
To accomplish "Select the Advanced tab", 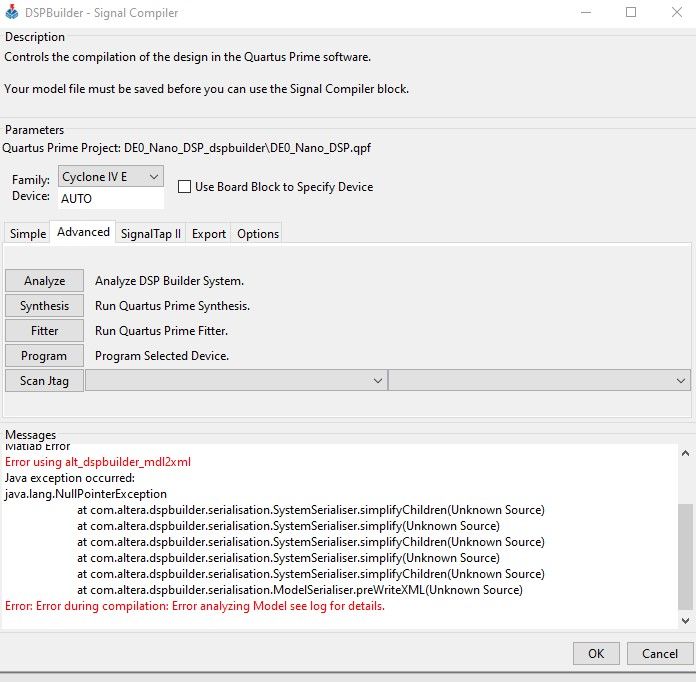I will [83, 232].
